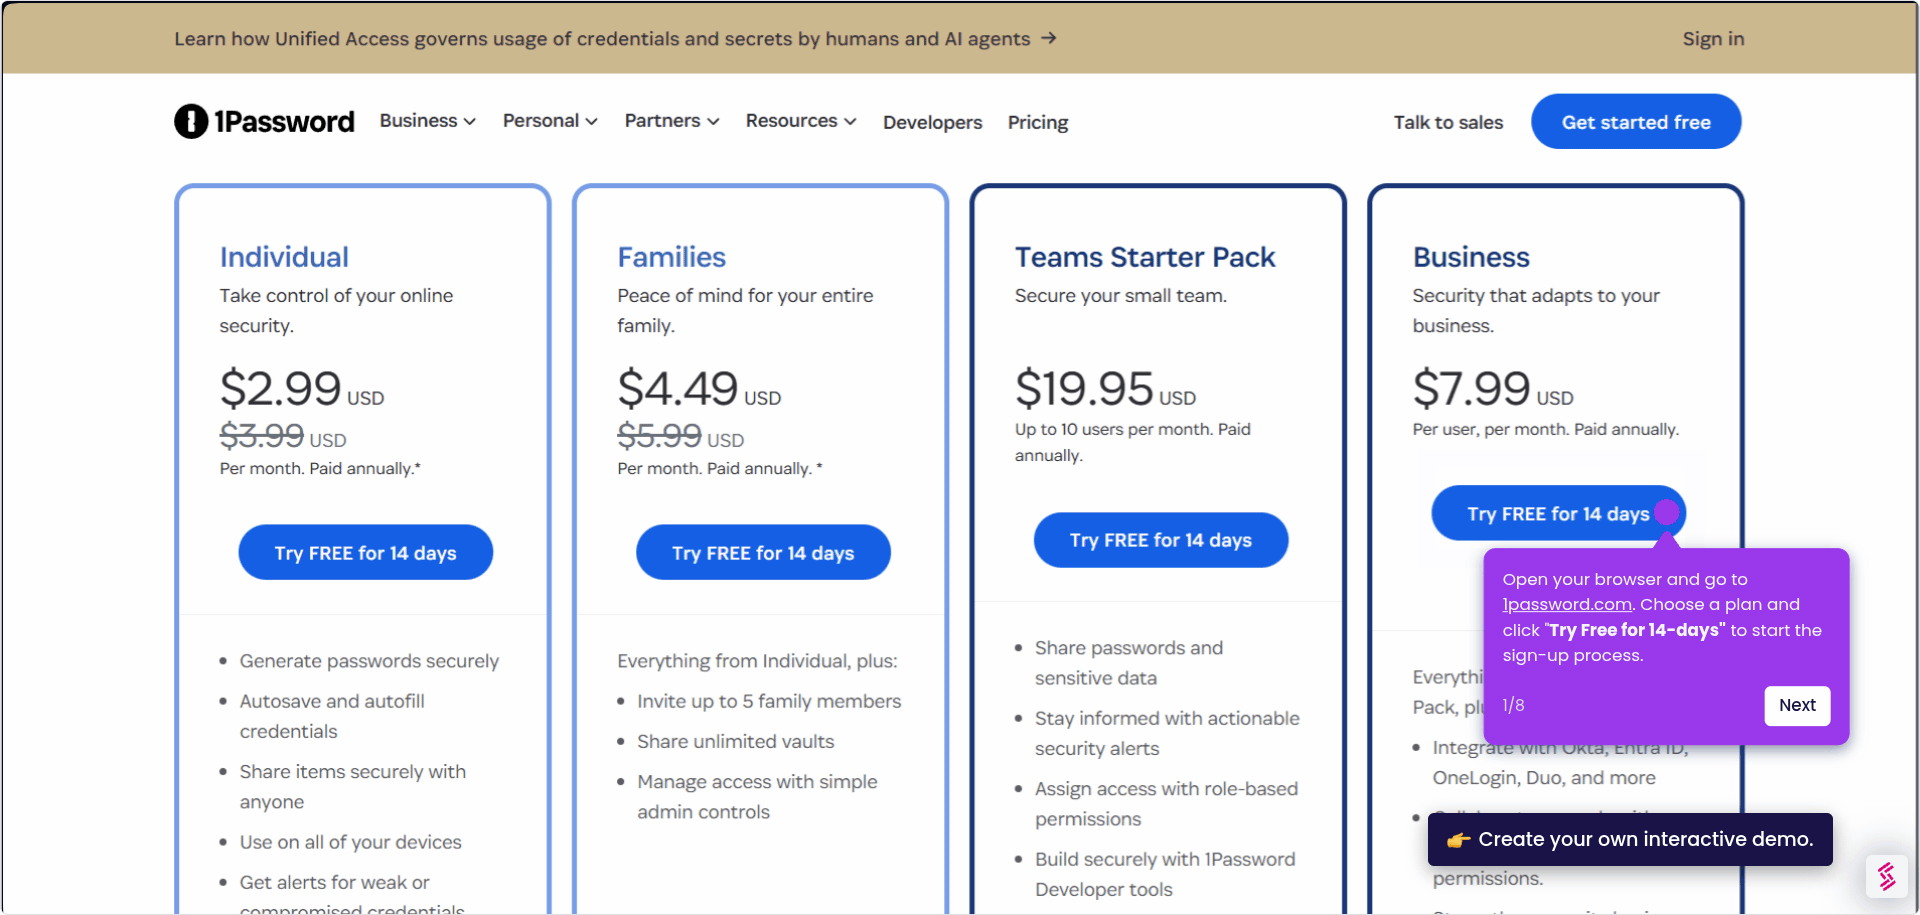Open the Resources dropdown

[799, 120]
